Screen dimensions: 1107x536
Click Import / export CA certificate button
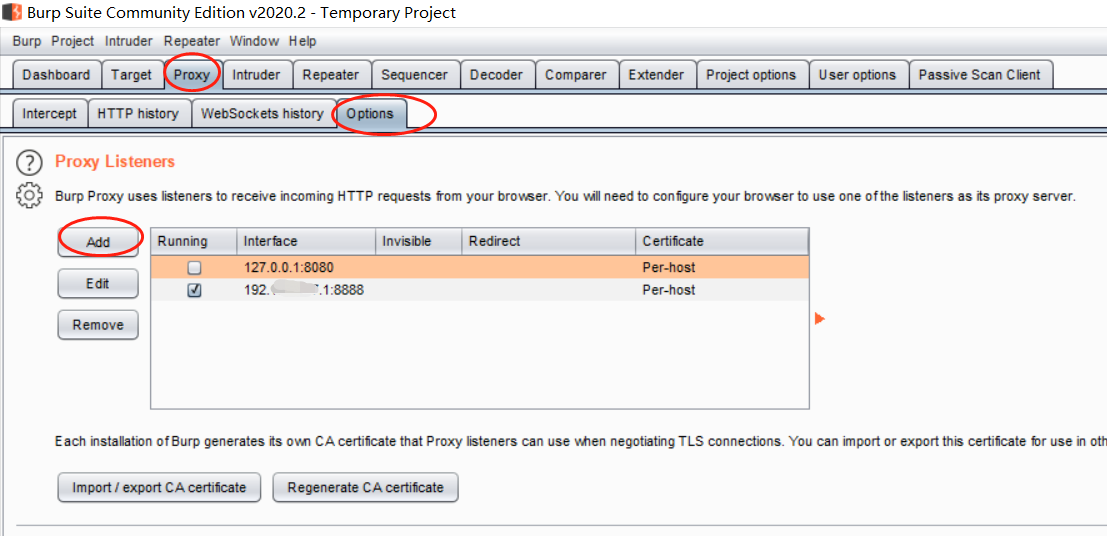point(160,487)
